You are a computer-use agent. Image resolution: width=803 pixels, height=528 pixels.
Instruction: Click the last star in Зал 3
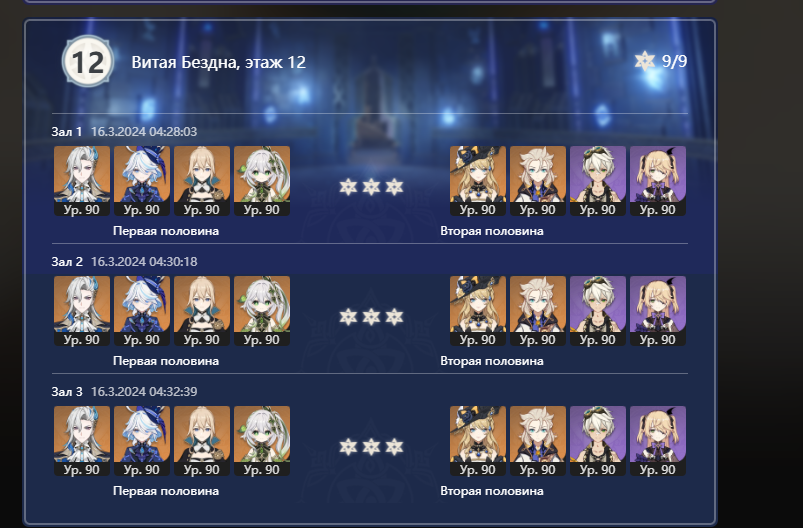(x=394, y=447)
